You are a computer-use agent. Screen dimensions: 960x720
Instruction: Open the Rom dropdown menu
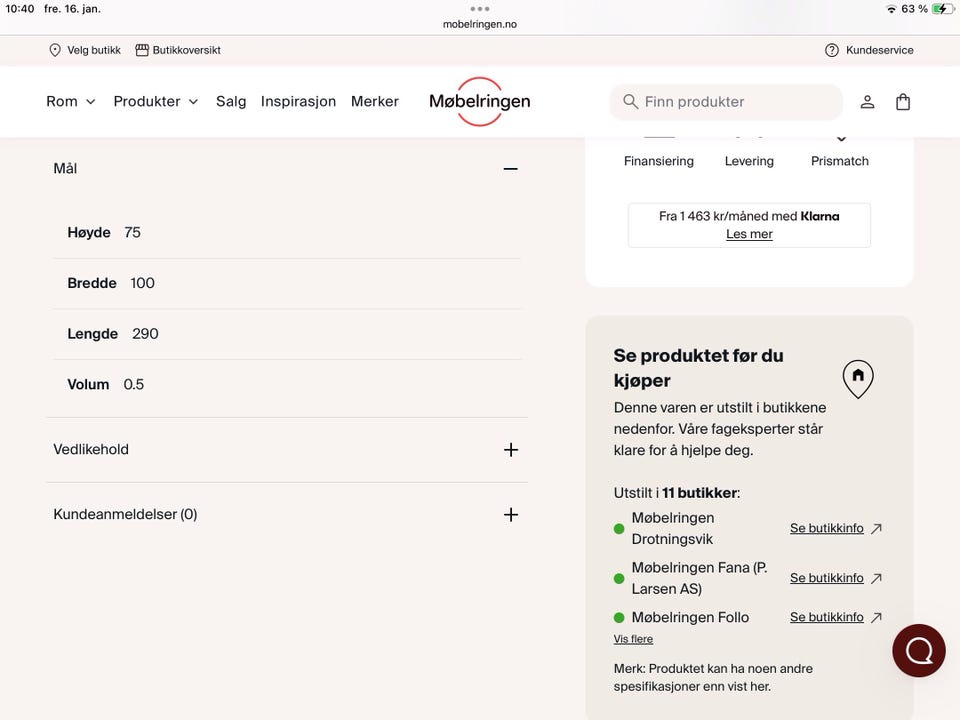[70, 102]
